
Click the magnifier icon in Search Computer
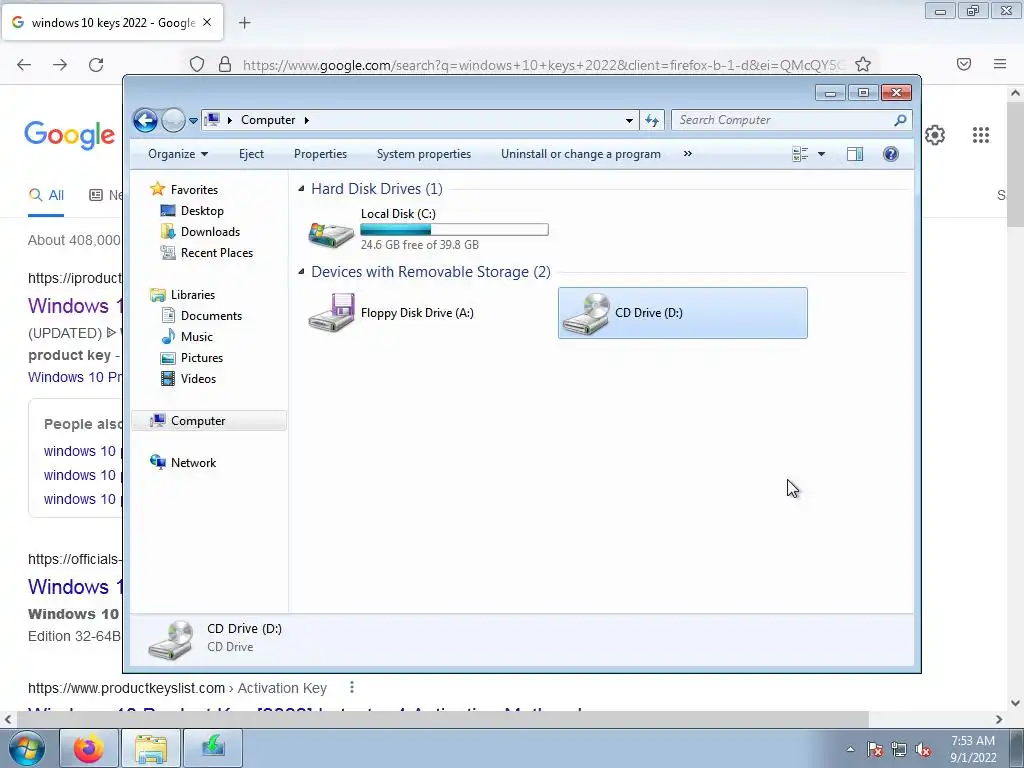(x=900, y=120)
